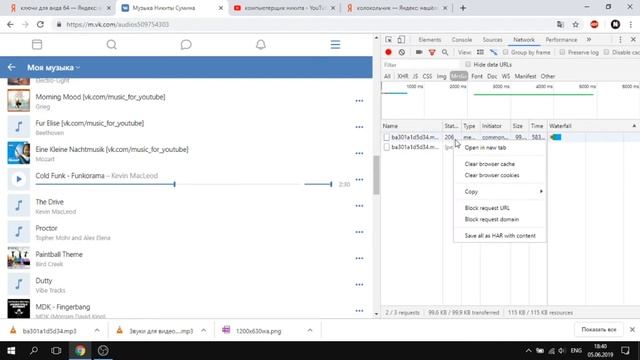
Task: Select Clear browser cookies menu entry
Action: click(x=492, y=176)
